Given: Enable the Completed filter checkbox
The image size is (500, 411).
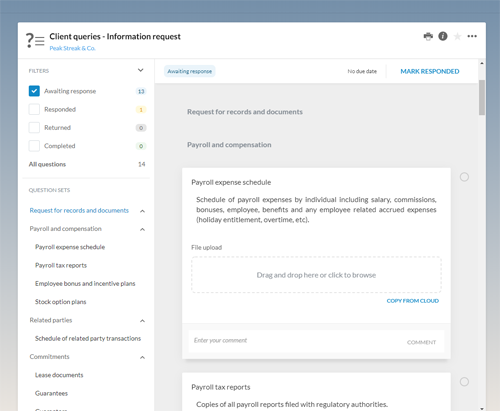Looking at the screenshot, I should click(34, 146).
